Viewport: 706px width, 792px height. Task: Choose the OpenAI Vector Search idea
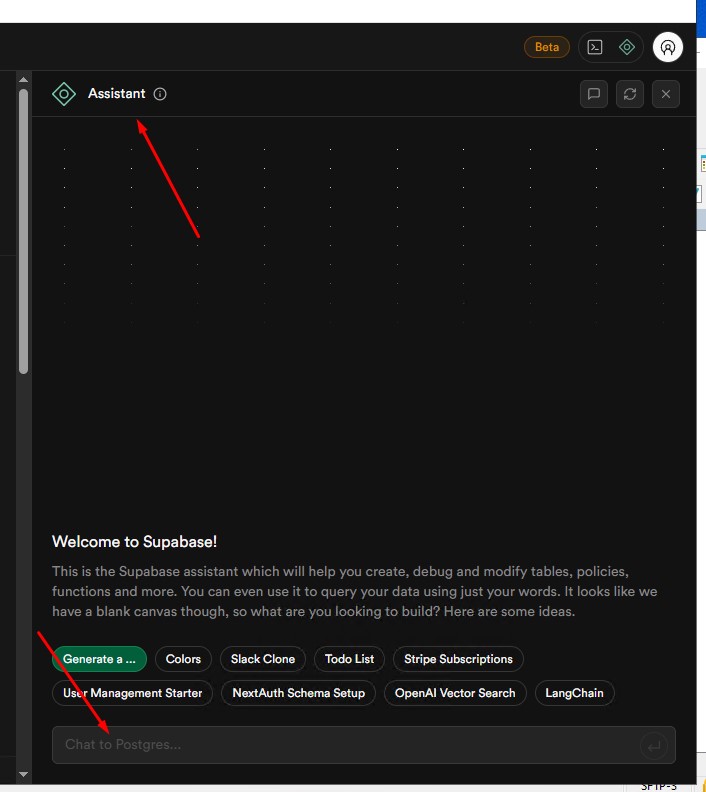coord(455,692)
